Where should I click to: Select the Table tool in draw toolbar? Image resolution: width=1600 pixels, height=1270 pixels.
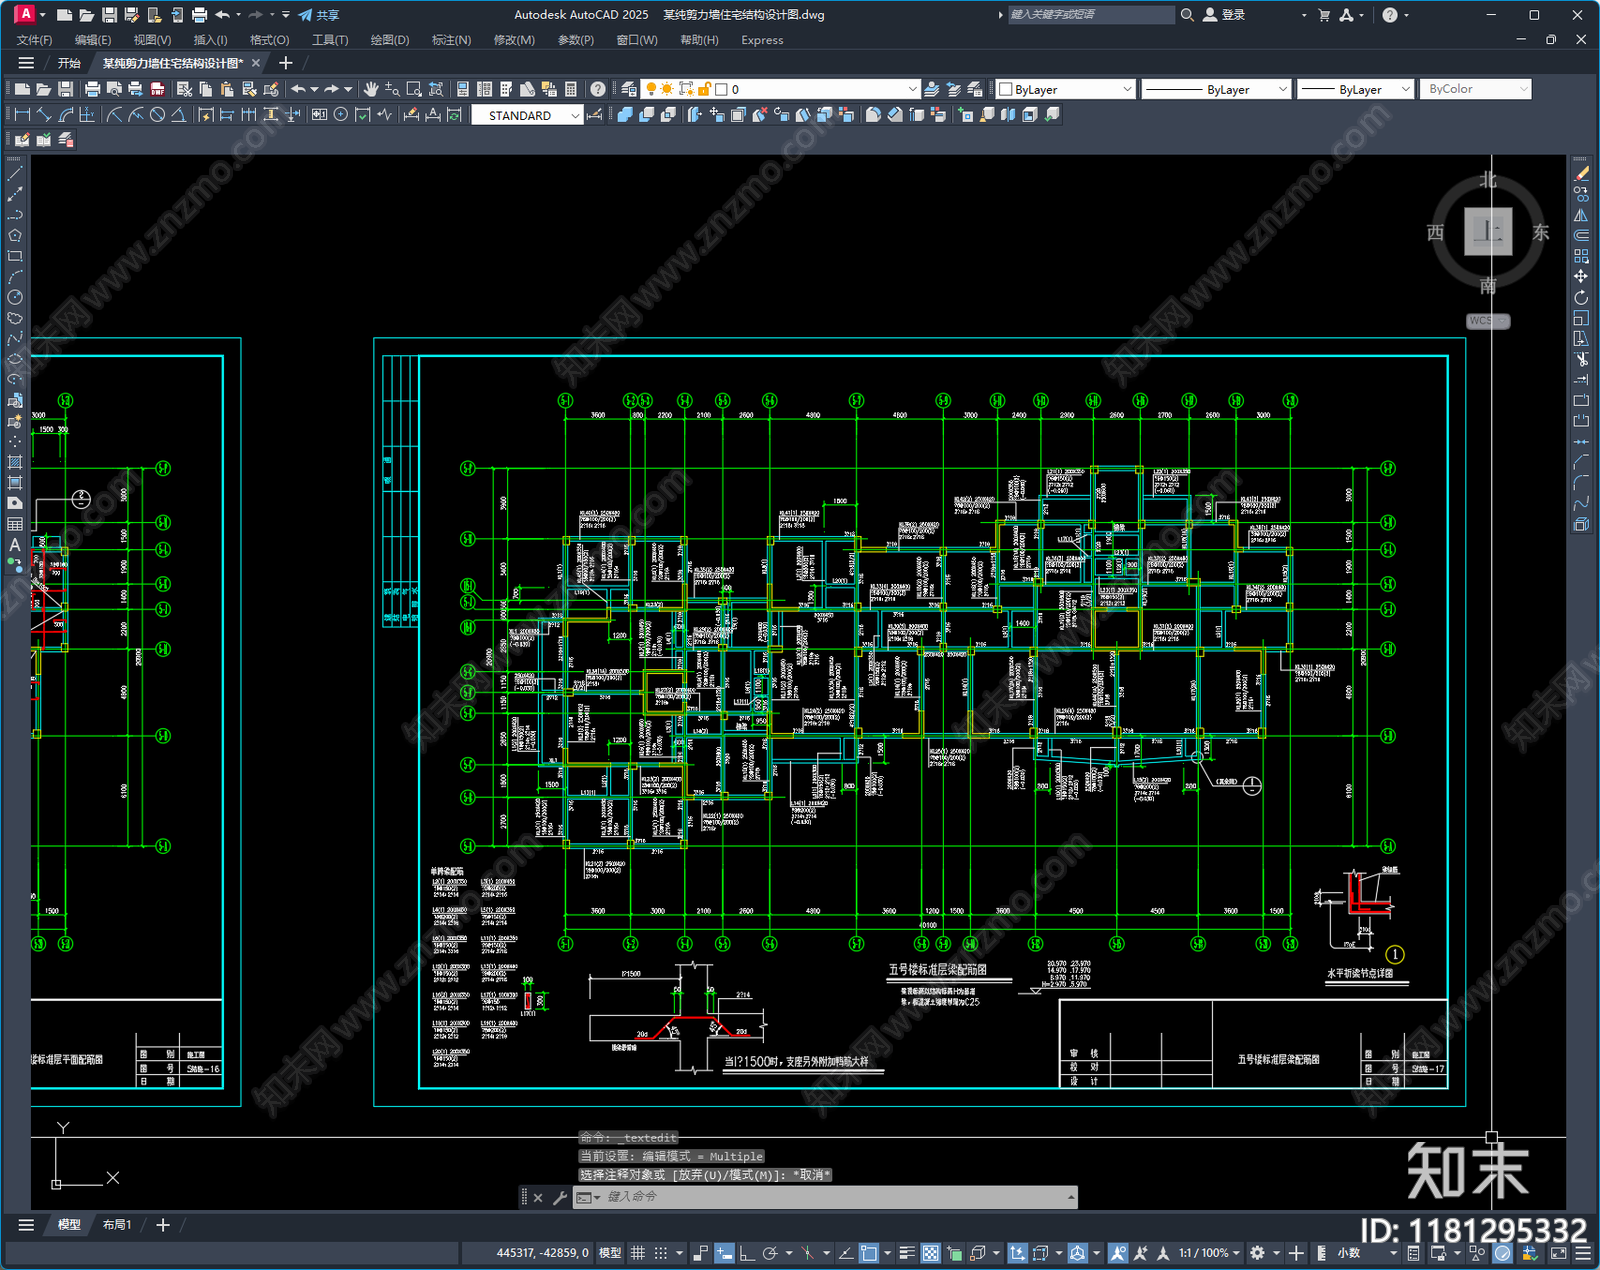(15, 524)
